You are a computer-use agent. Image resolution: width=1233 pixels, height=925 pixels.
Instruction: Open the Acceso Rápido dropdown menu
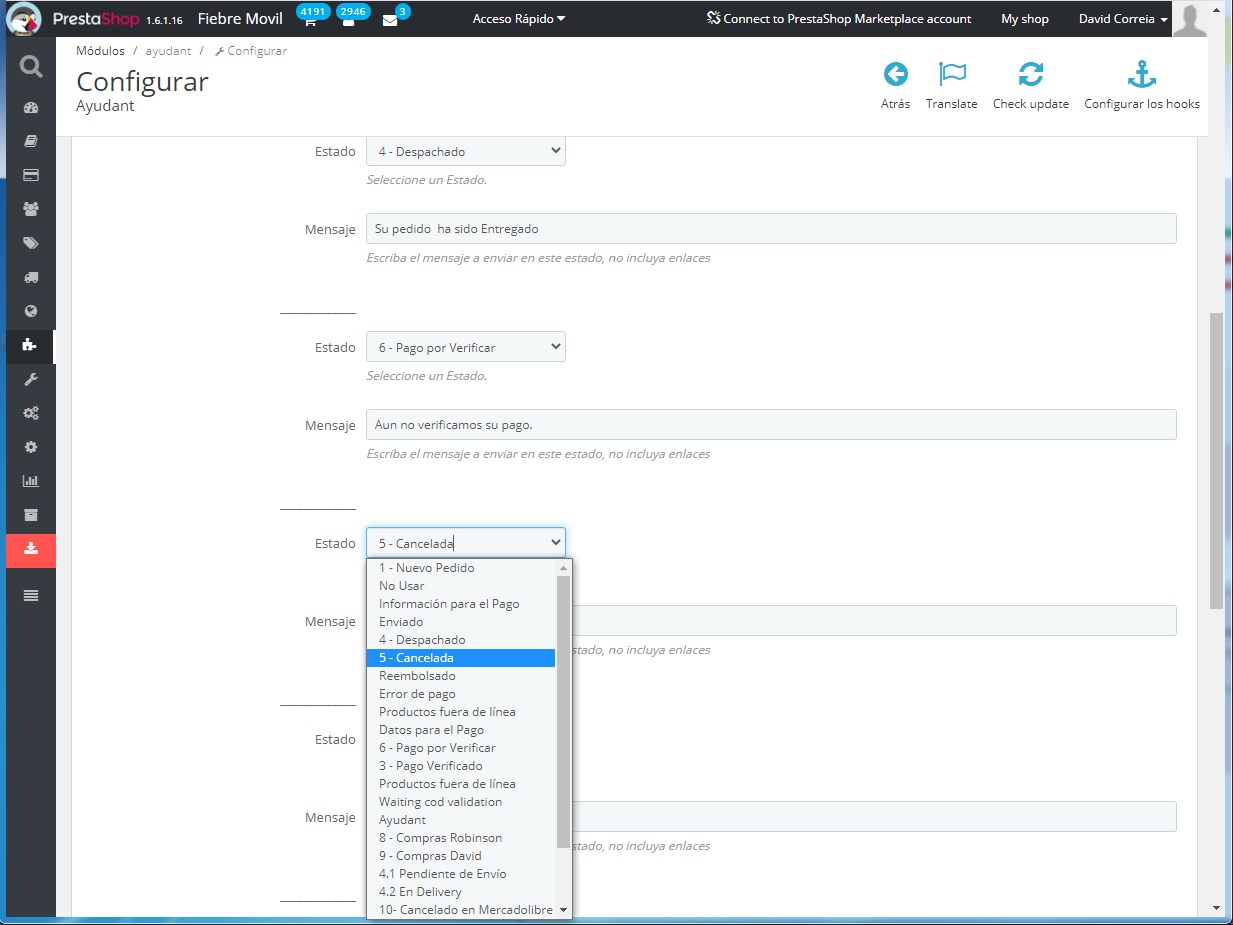click(x=518, y=19)
